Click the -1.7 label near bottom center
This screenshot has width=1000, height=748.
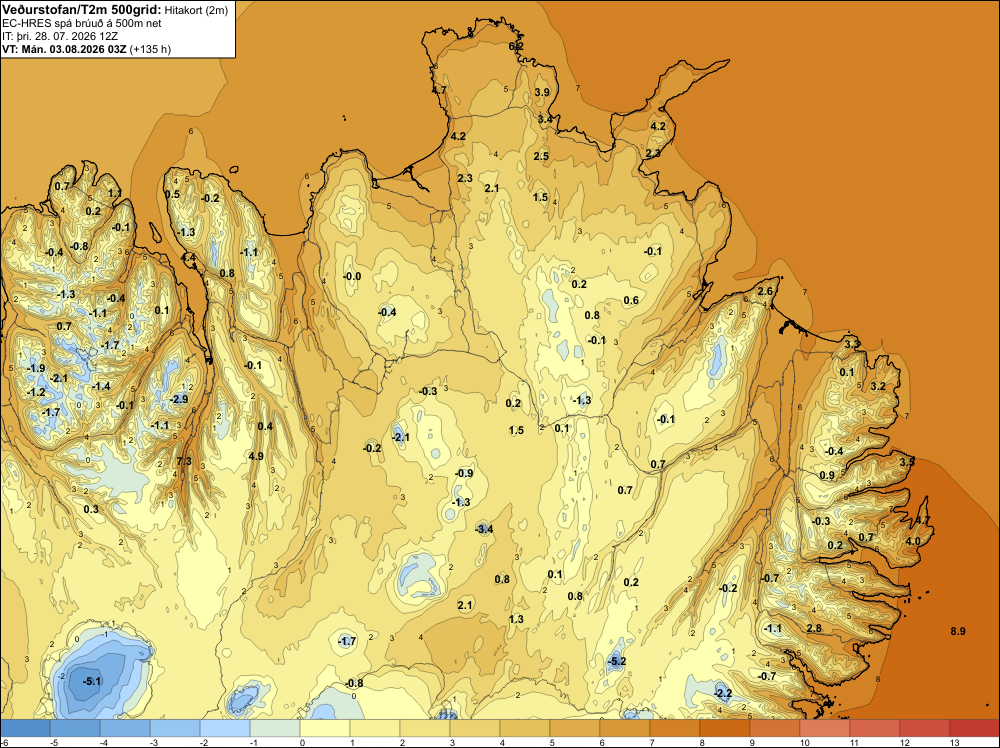(x=347, y=641)
